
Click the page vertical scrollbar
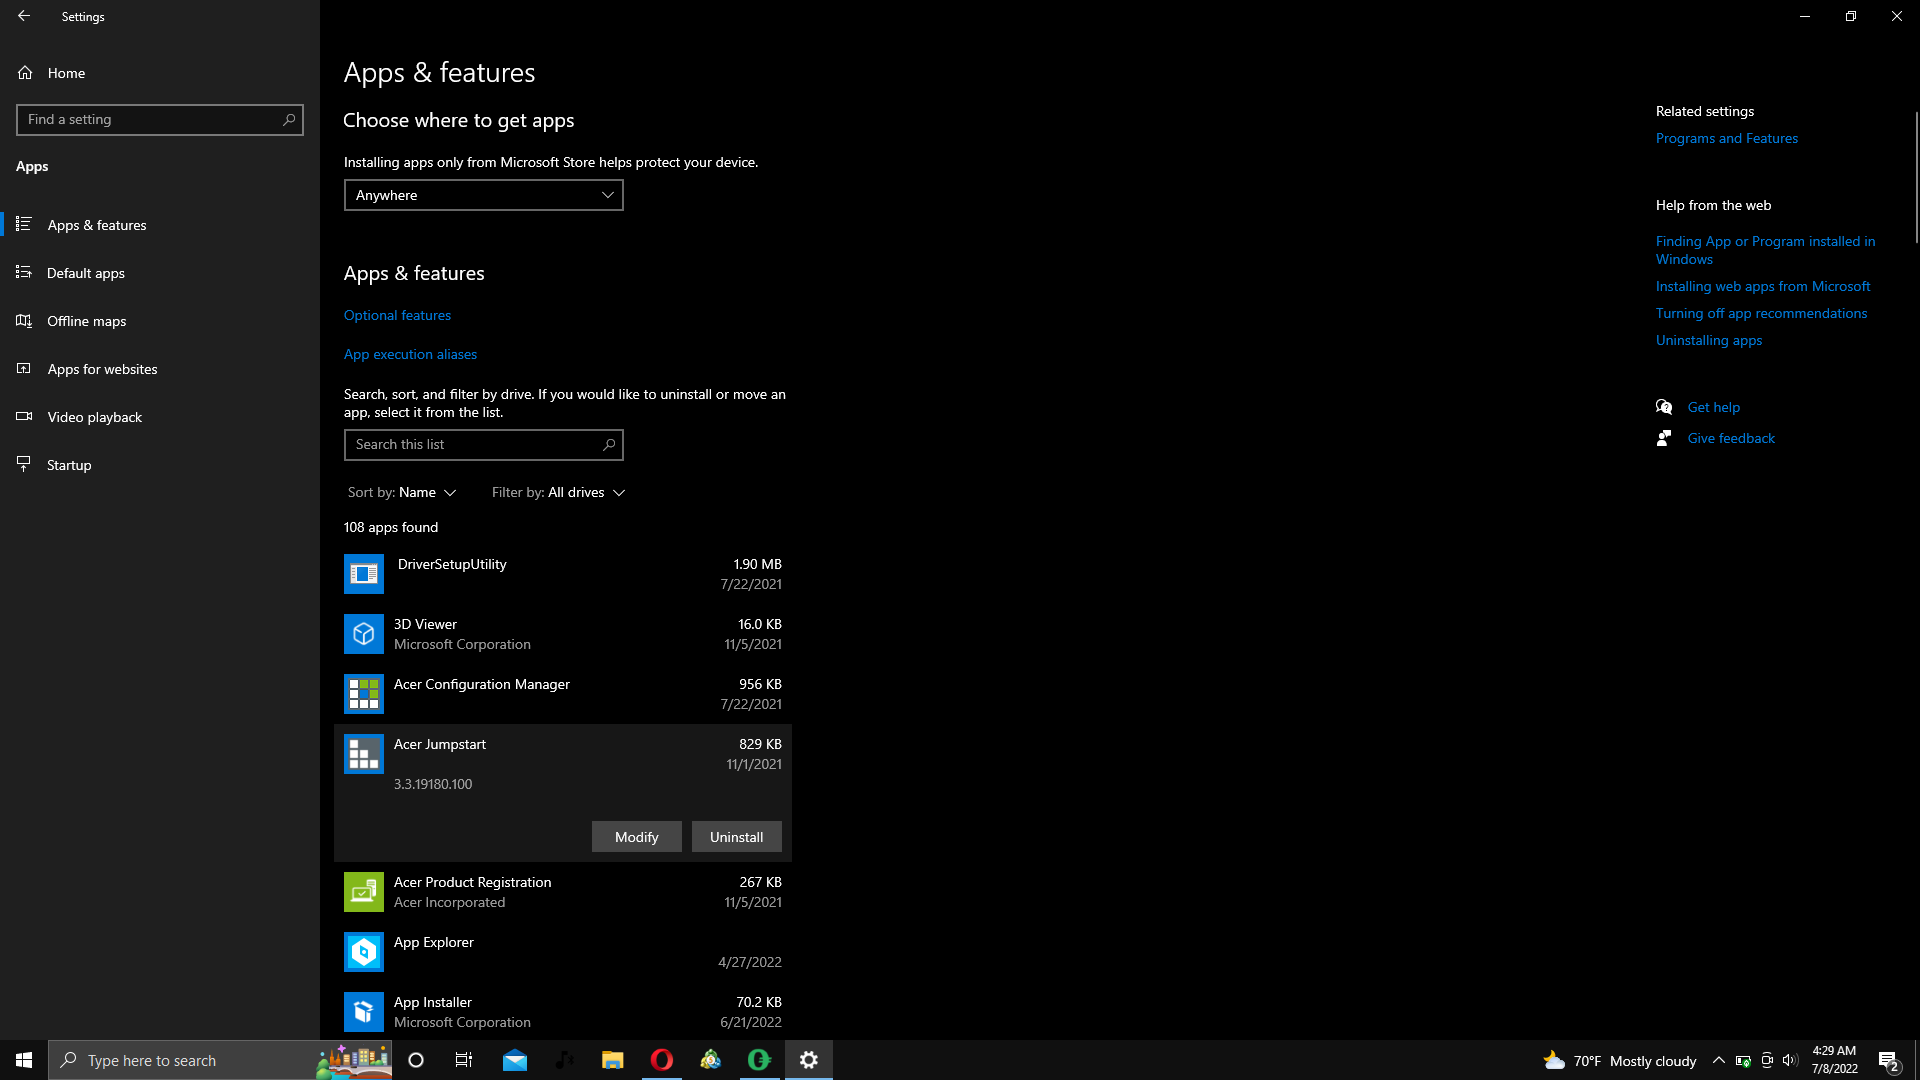coord(1915,178)
